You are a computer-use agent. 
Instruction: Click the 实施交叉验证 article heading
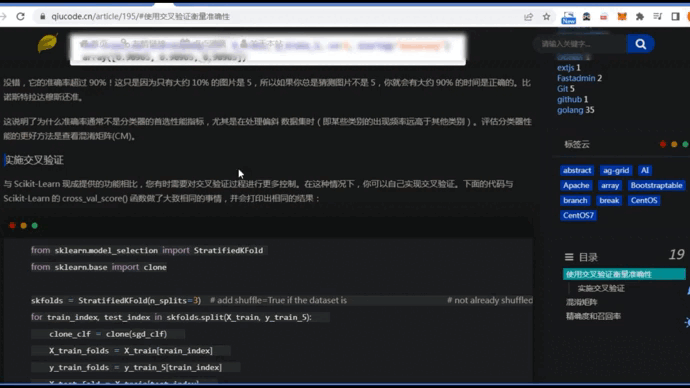(34, 160)
